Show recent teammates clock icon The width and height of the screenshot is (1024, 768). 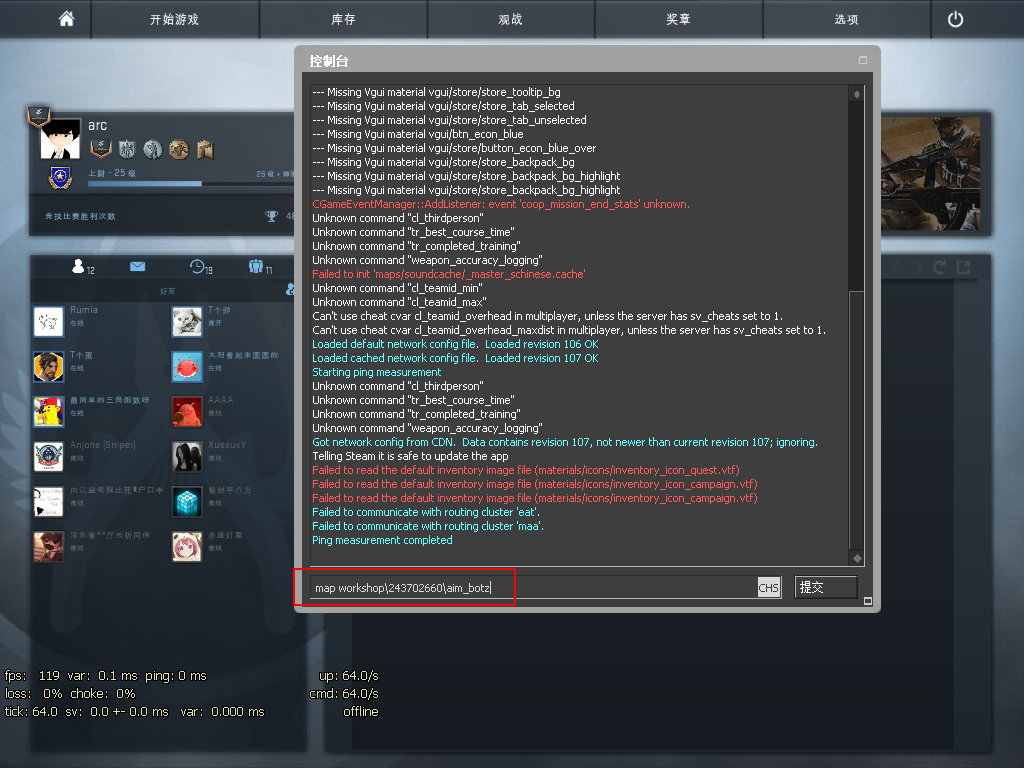pos(197,267)
